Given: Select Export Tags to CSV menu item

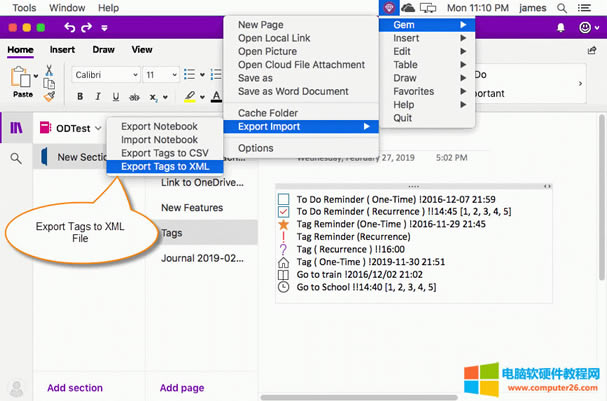Looking at the screenshot, I should tap(165, 153).
